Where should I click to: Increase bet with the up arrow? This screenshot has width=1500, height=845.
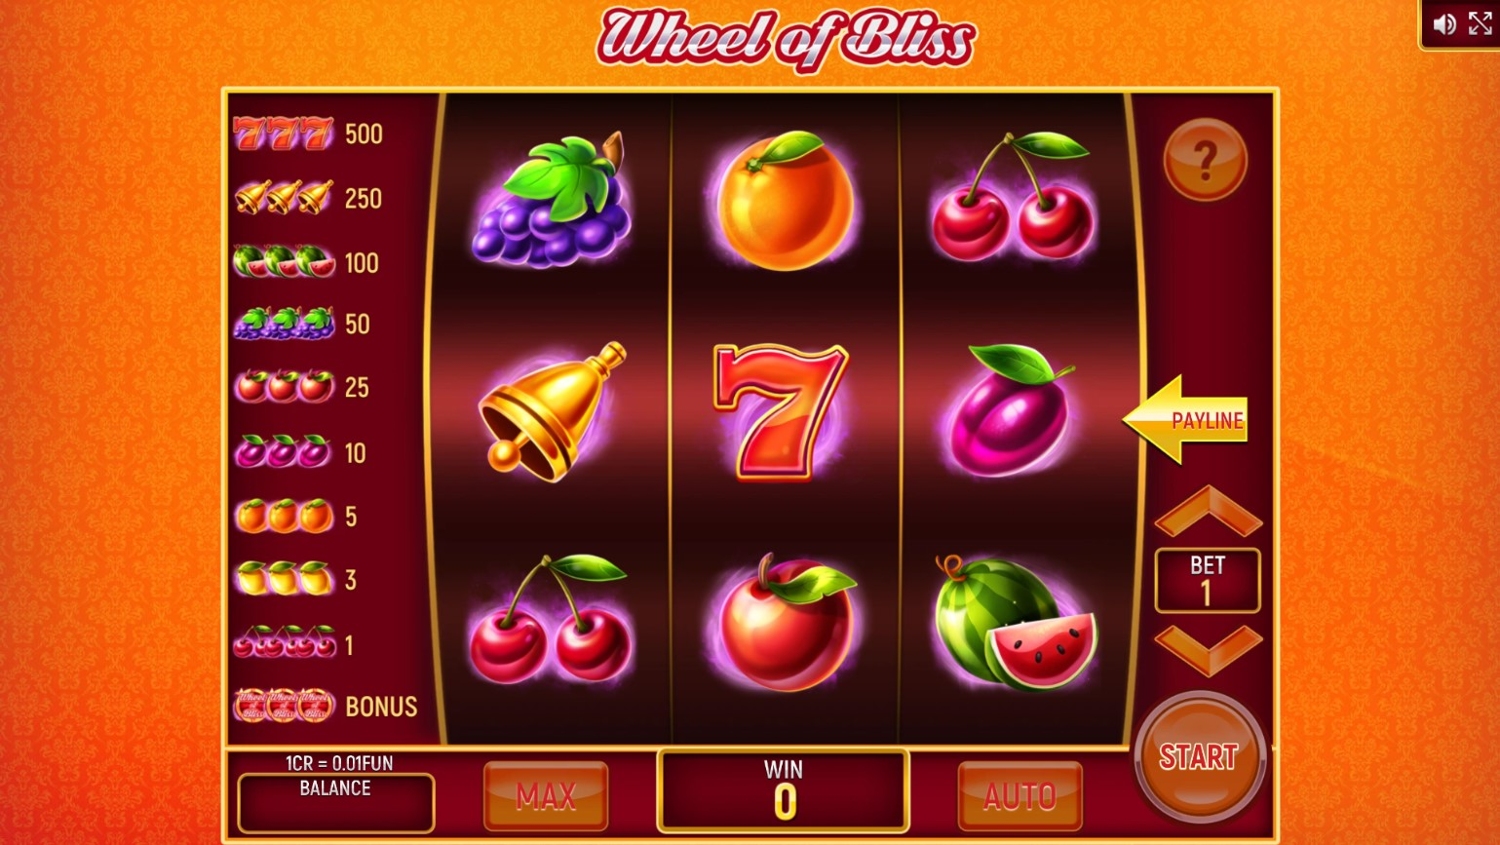[1208, 510]
